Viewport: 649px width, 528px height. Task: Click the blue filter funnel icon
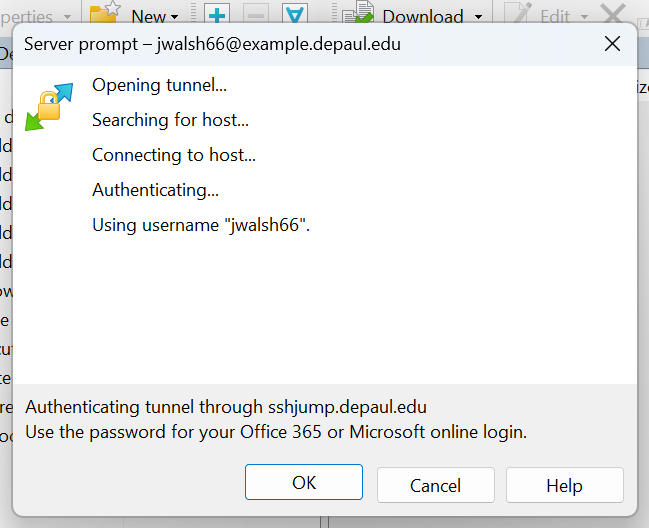pos(293,14)
